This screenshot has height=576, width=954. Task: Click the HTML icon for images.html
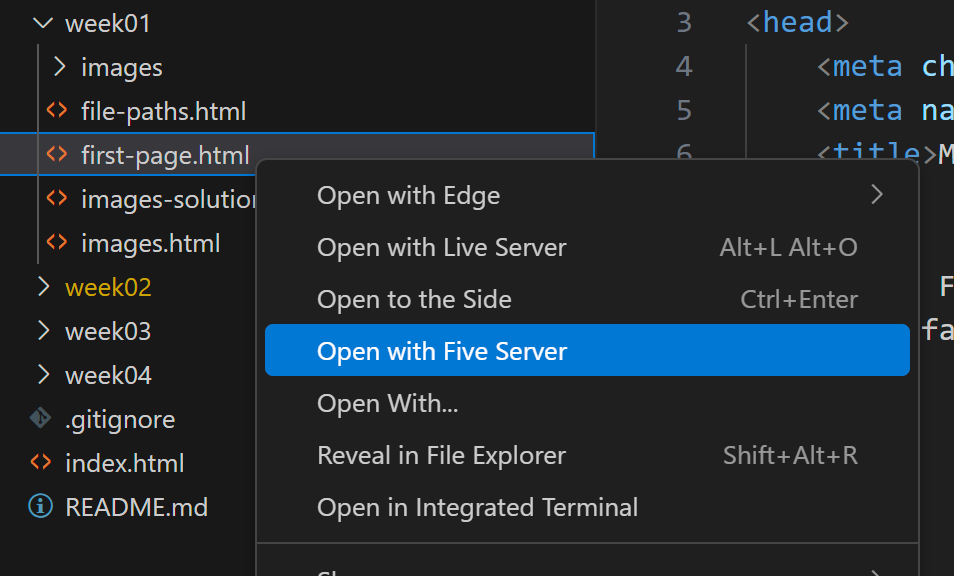tap(55, 243)
